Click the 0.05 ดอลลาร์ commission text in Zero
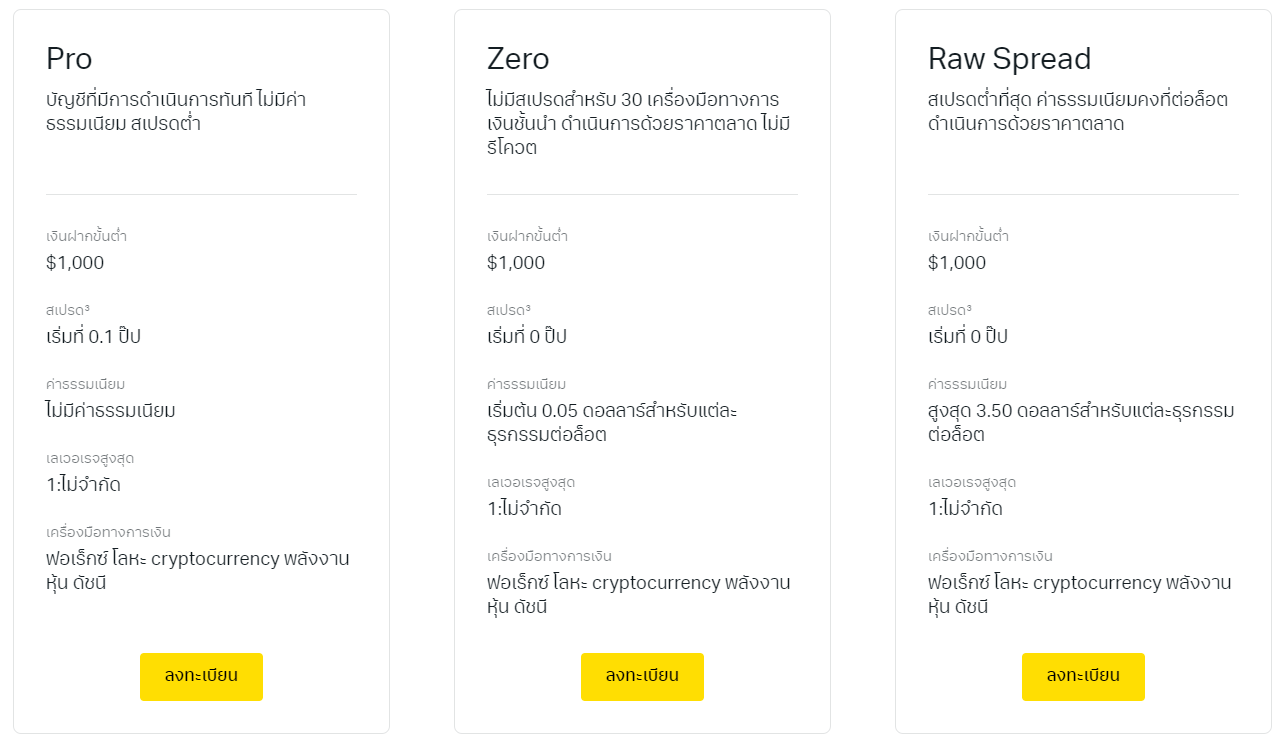This screenshot has width=1277, height=742. point(612,422)
